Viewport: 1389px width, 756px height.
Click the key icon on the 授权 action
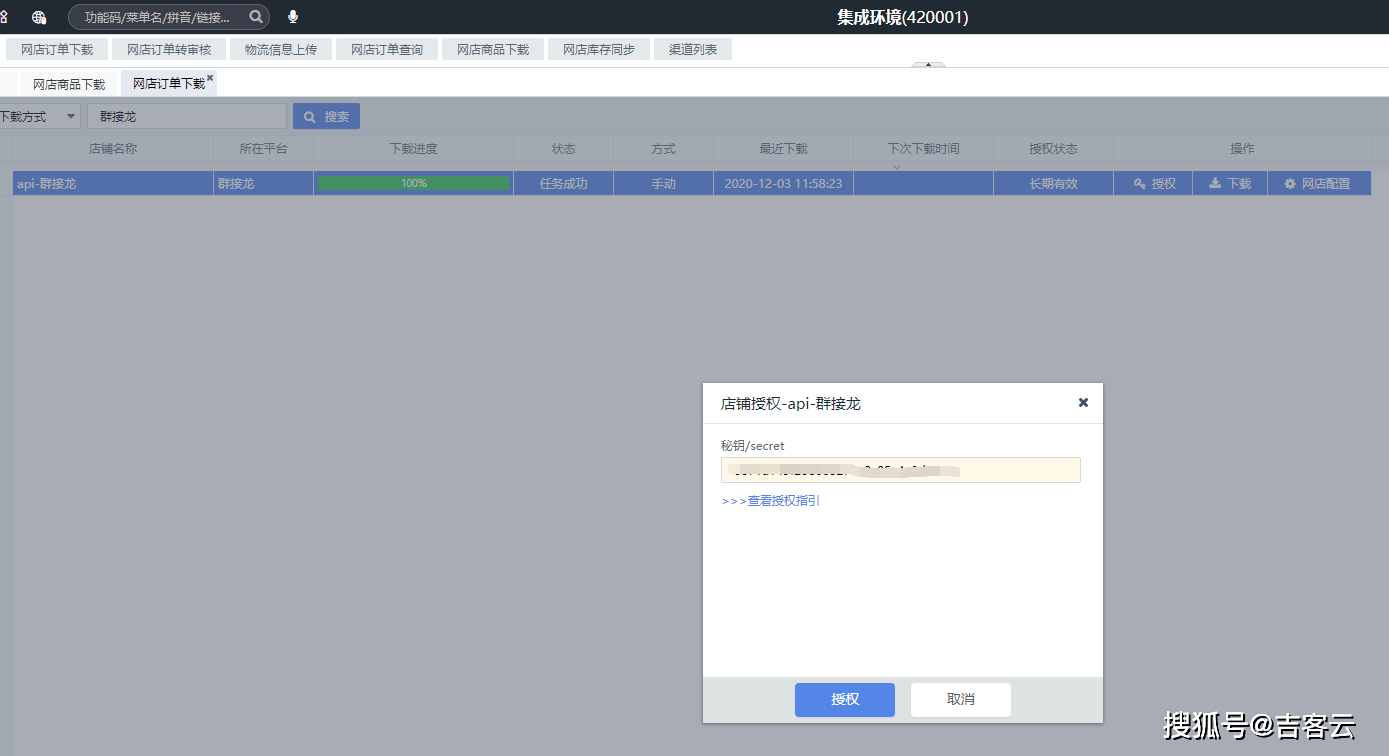tap(1139, 183)
